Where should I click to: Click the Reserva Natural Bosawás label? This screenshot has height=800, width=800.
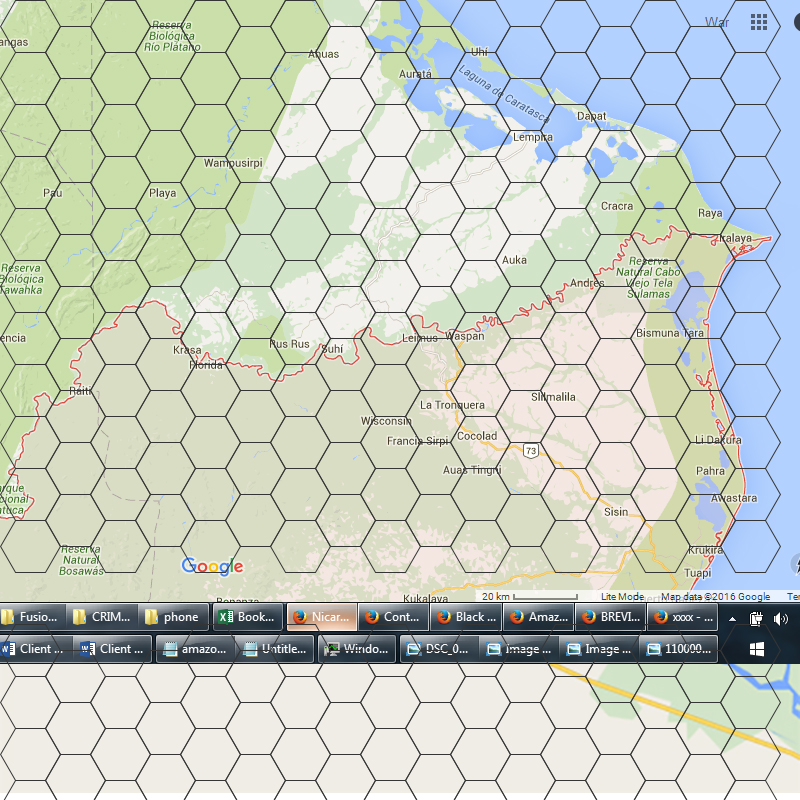click(82, 560)
